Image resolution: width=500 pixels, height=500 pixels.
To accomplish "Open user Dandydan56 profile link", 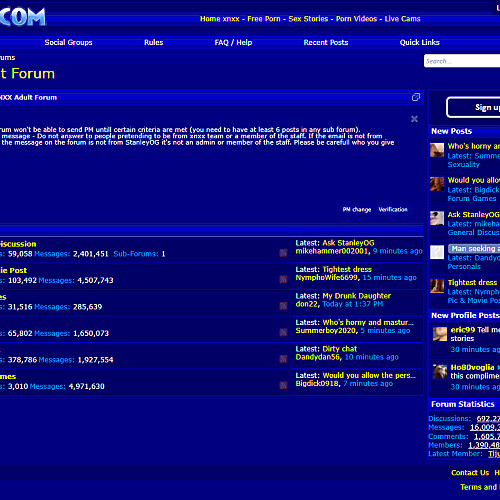I will [x=318, y=357].
